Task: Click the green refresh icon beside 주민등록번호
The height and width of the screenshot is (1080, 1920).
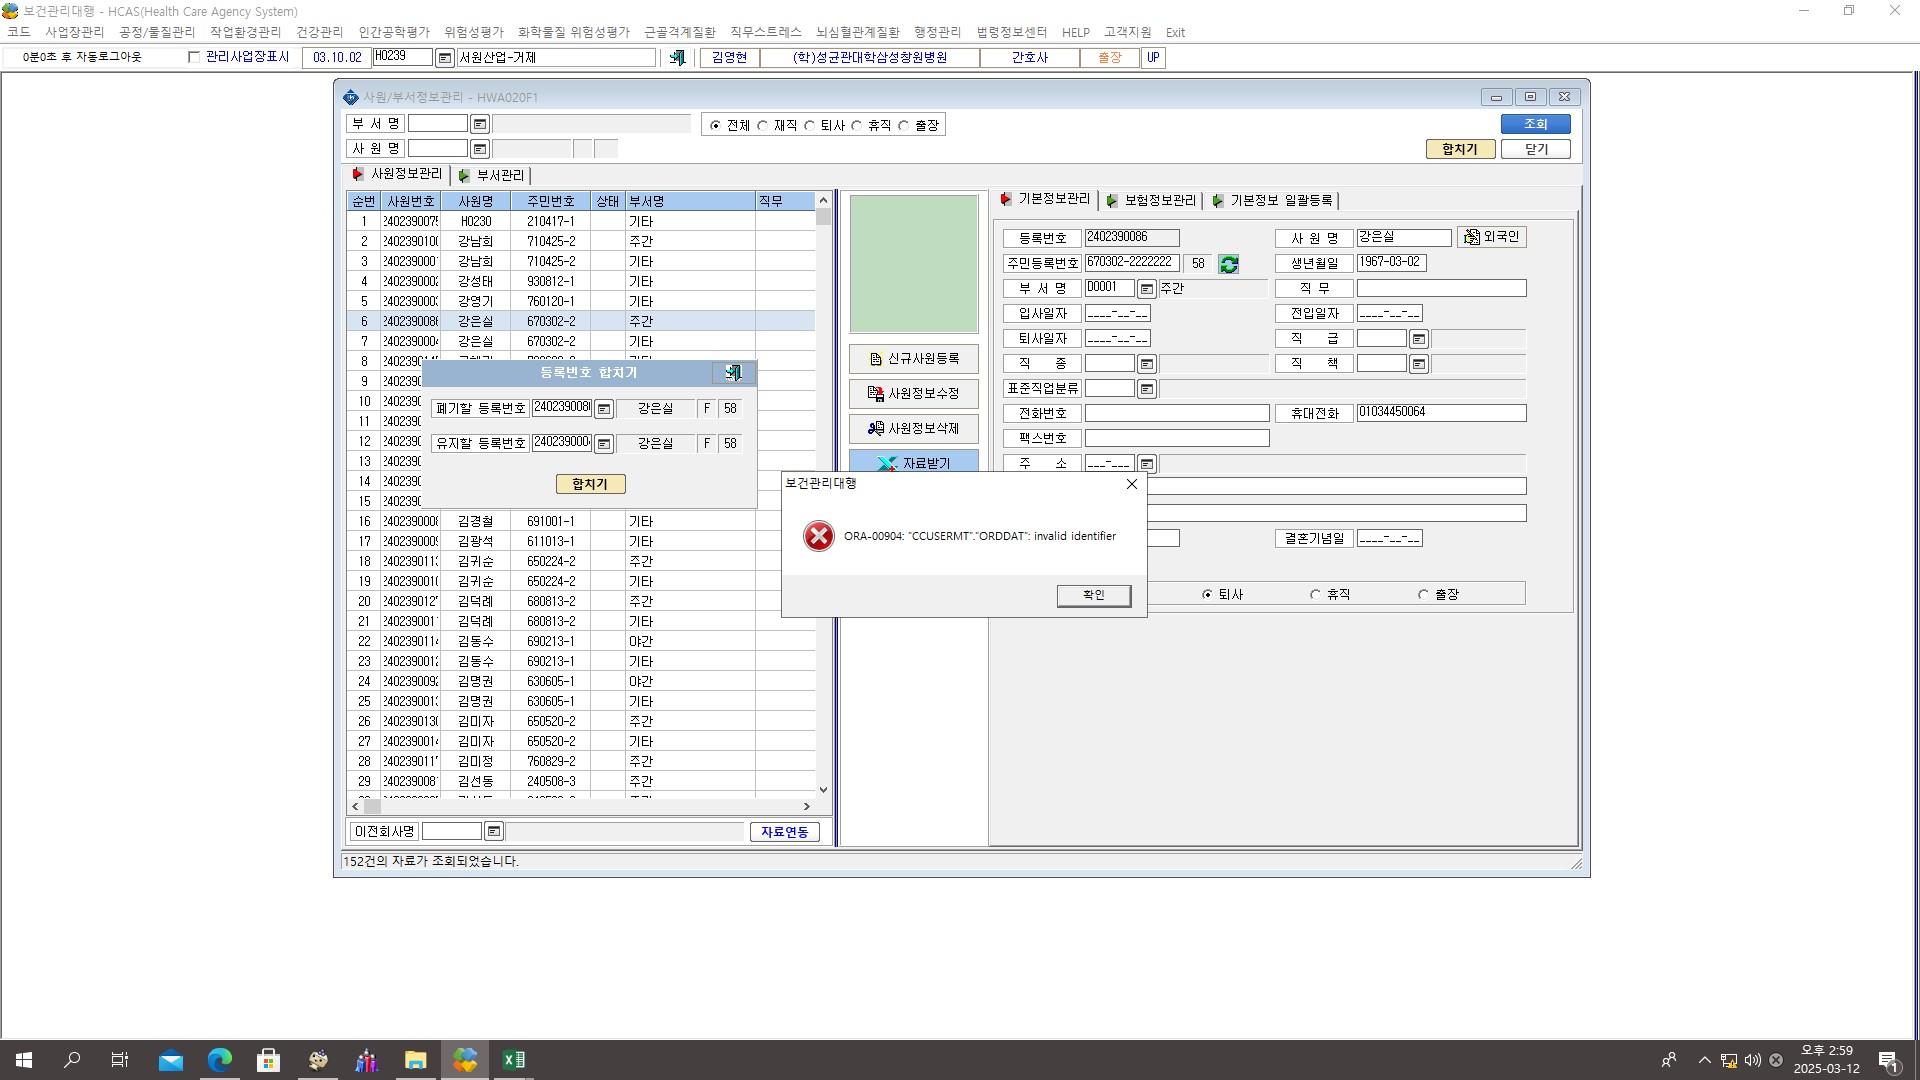Action: click(1229, 264)
